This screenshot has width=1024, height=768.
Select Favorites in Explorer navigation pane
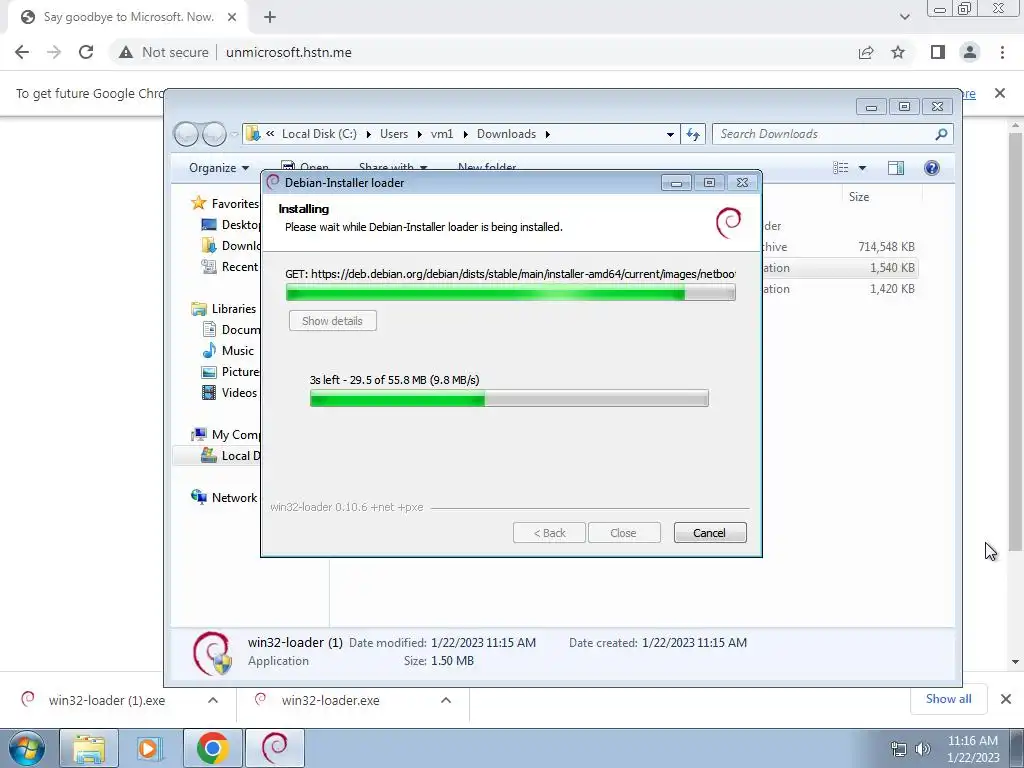click(x=226, y=204)
